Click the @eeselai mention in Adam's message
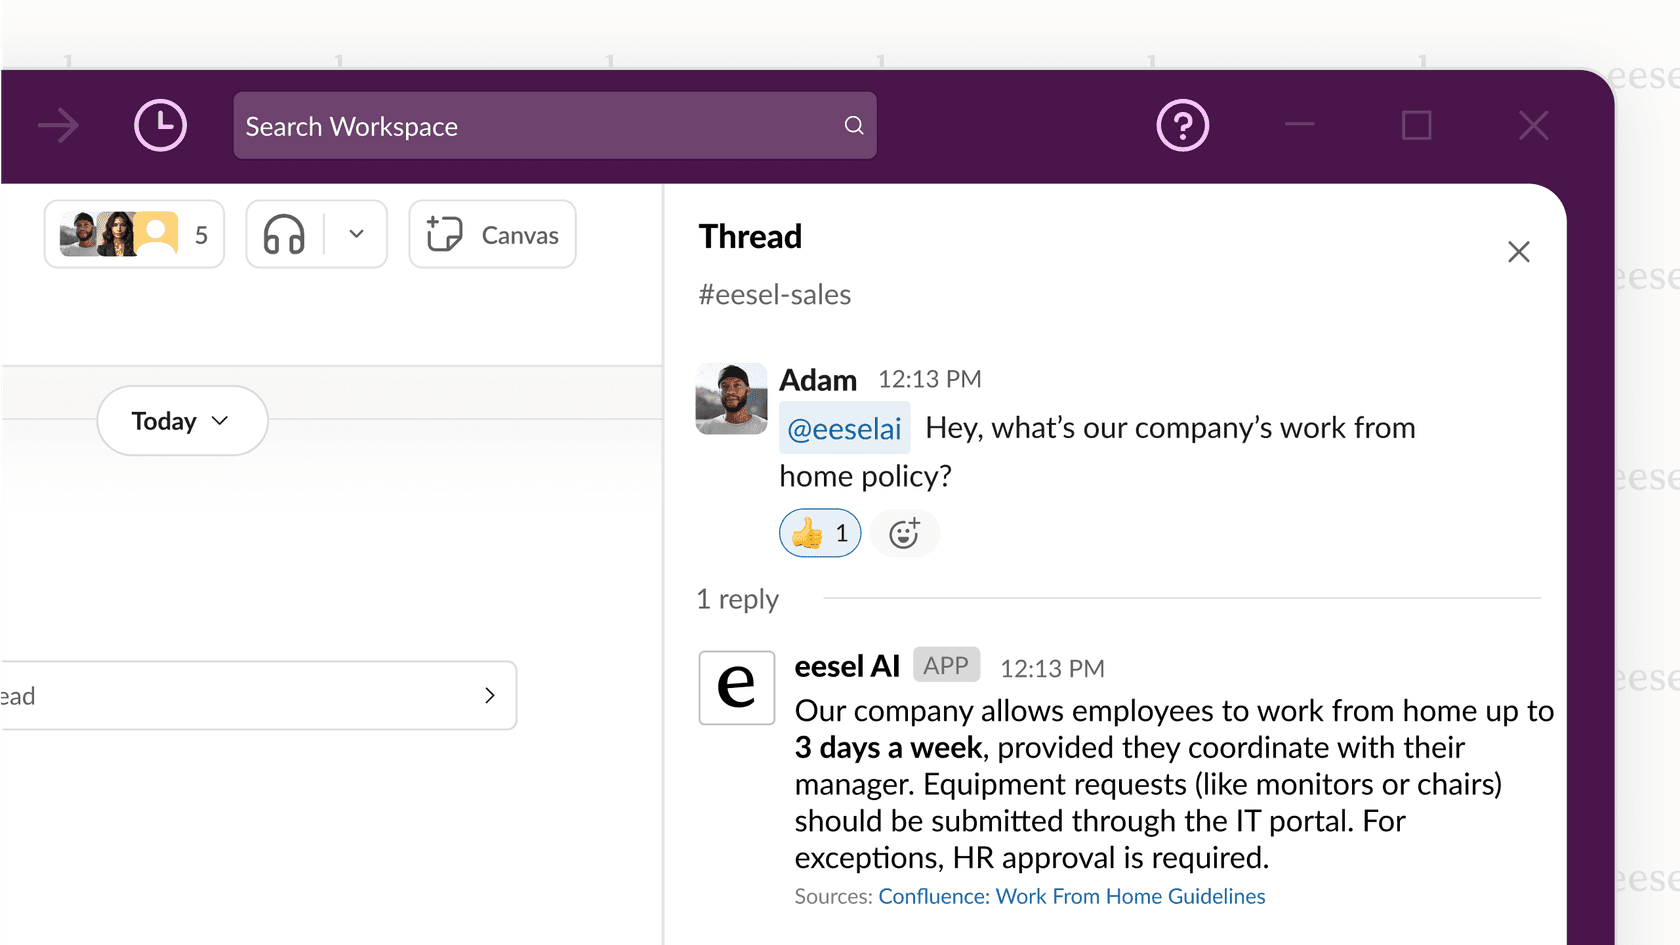Screen dimensions: 1680x945 click(844, 428)
